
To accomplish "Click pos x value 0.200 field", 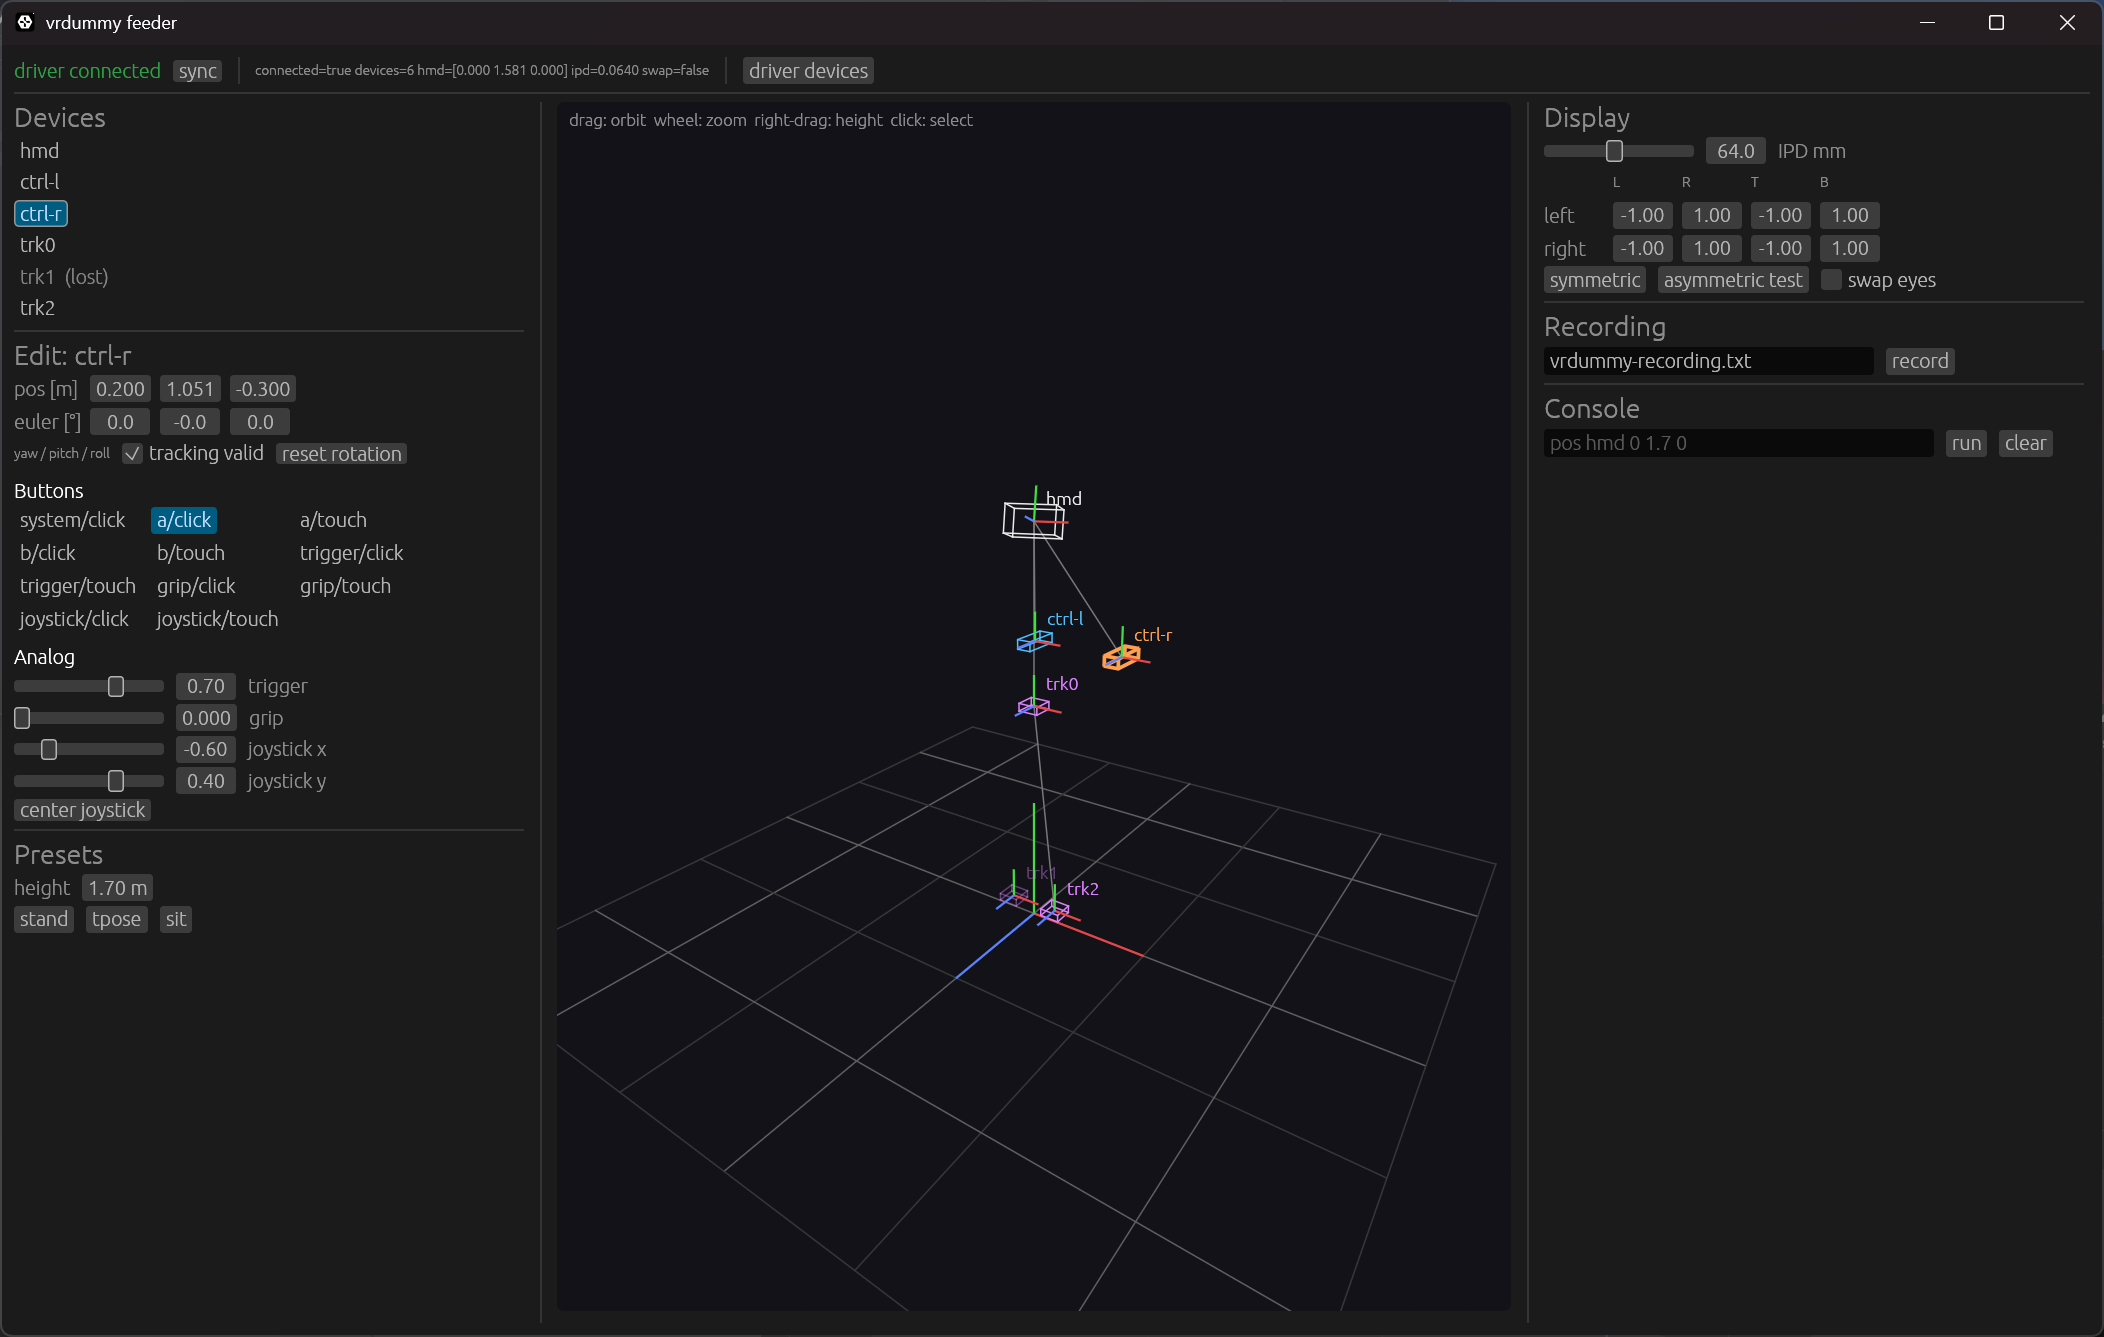I will point(120,389).
